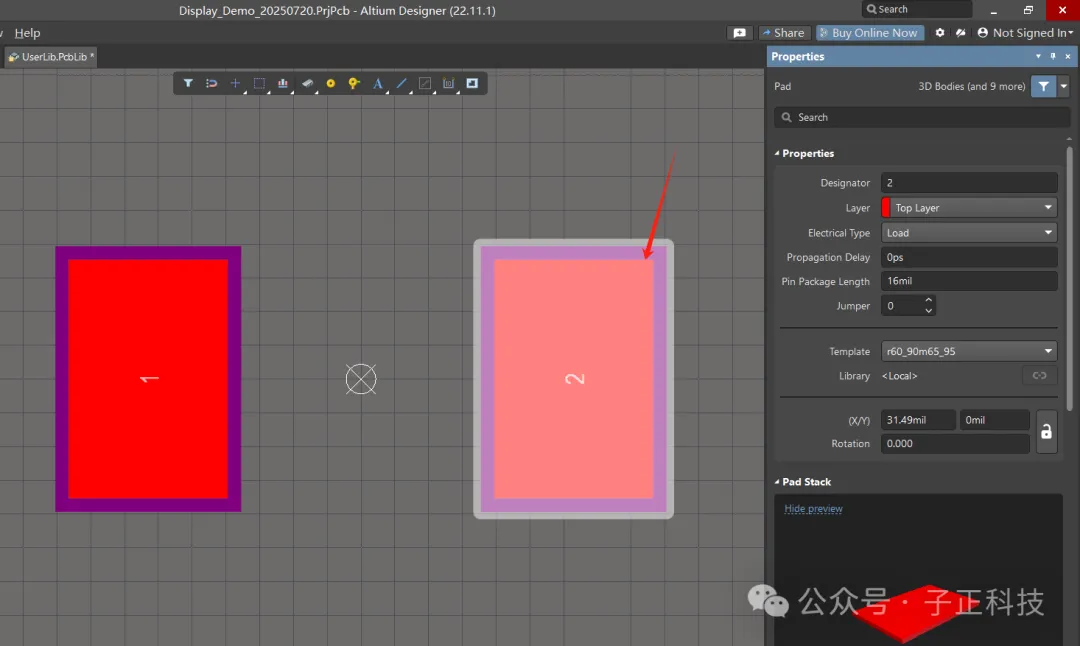The width and height of the screenshot is (1080, 646).
Task: Minimize the Altium Designer window
Action: pyautogui.click(x=993, y=10)
